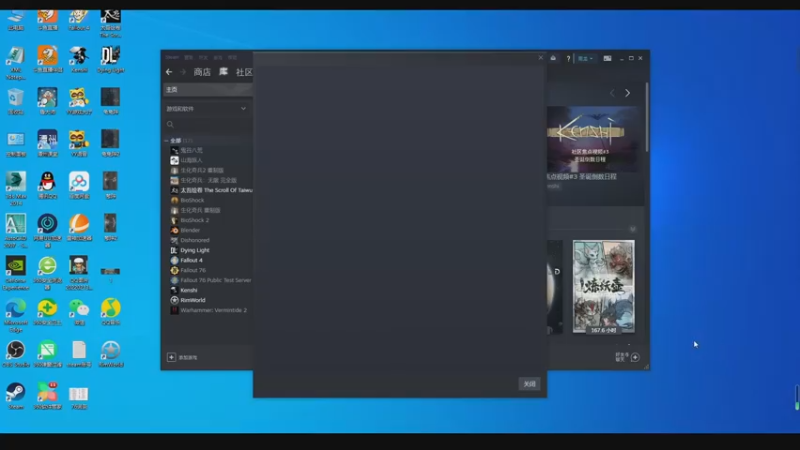The image size is (800, 450).
Task: Close the dark dialog with its X
Action: click(x=541, y=58)
